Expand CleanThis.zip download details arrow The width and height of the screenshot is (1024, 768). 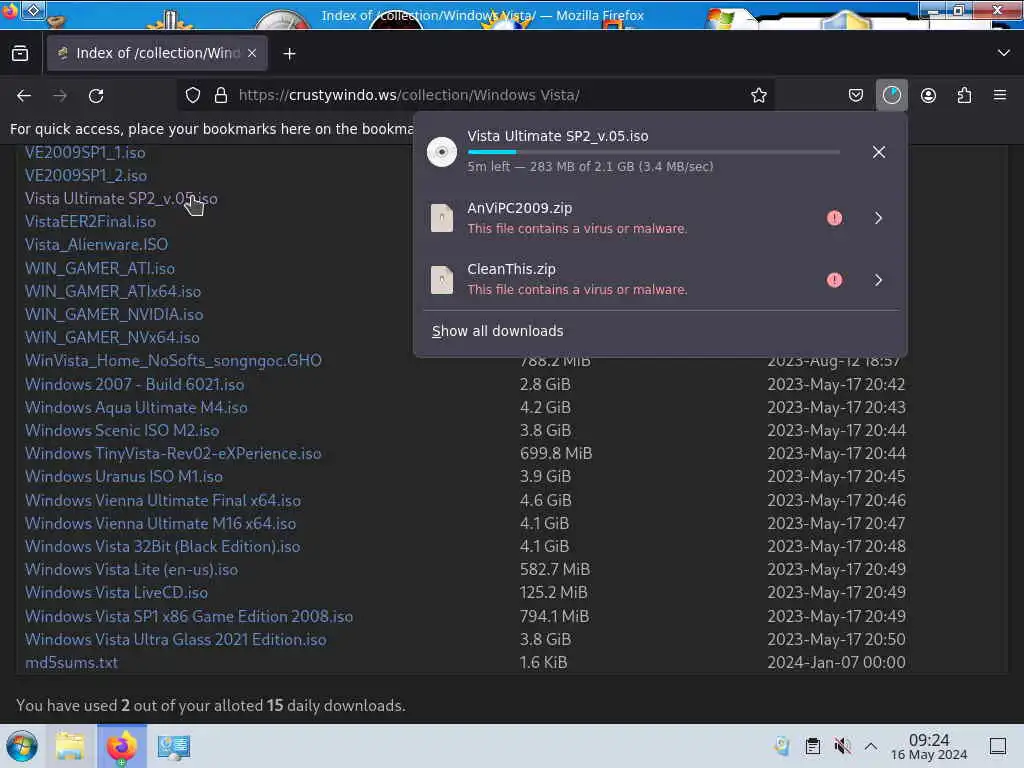pos(878,280)
